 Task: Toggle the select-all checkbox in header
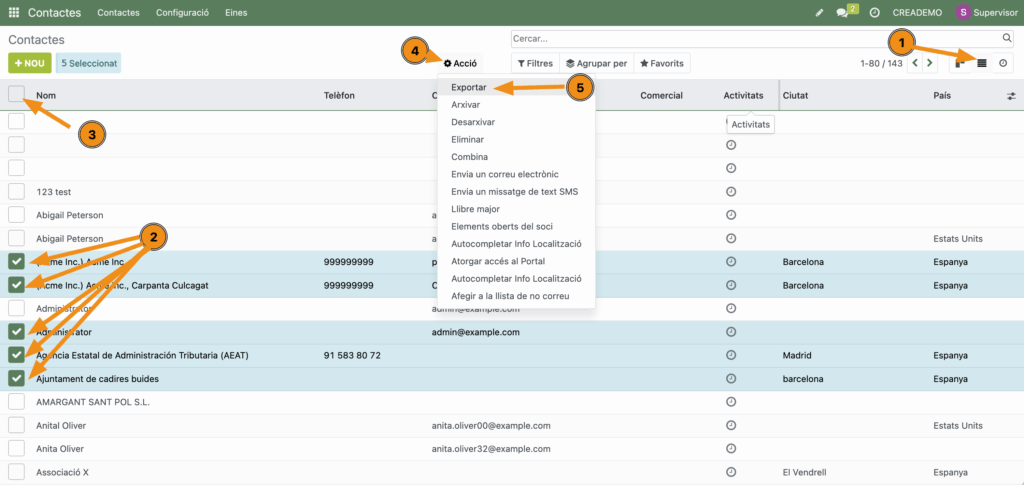pos(16,94)
